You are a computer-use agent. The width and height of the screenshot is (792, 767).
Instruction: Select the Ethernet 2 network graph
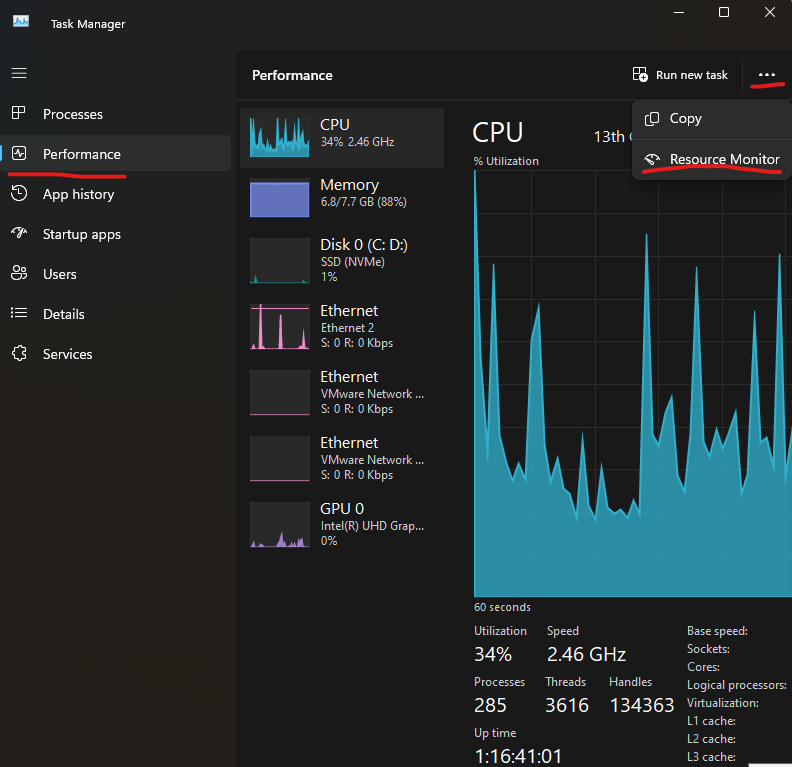pyautogui.click(x=279, y=327)
